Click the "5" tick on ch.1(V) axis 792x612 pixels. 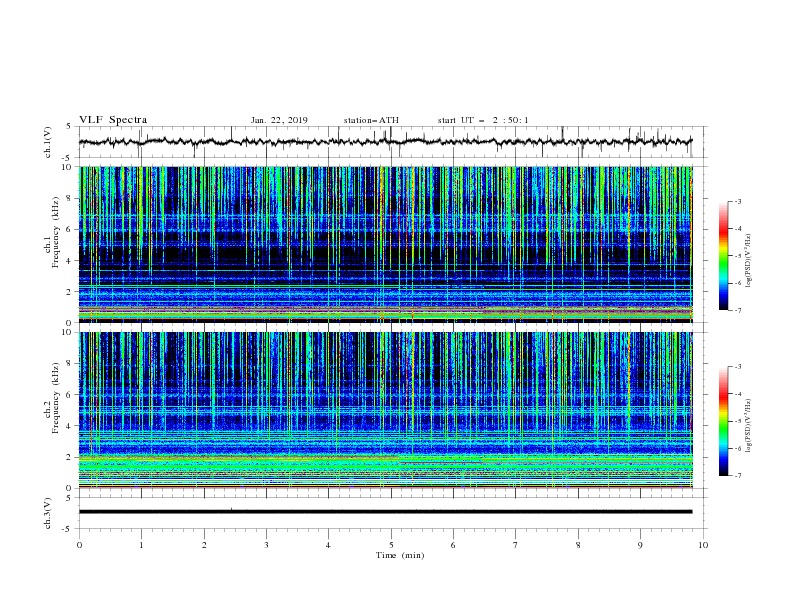click(69, 126)
